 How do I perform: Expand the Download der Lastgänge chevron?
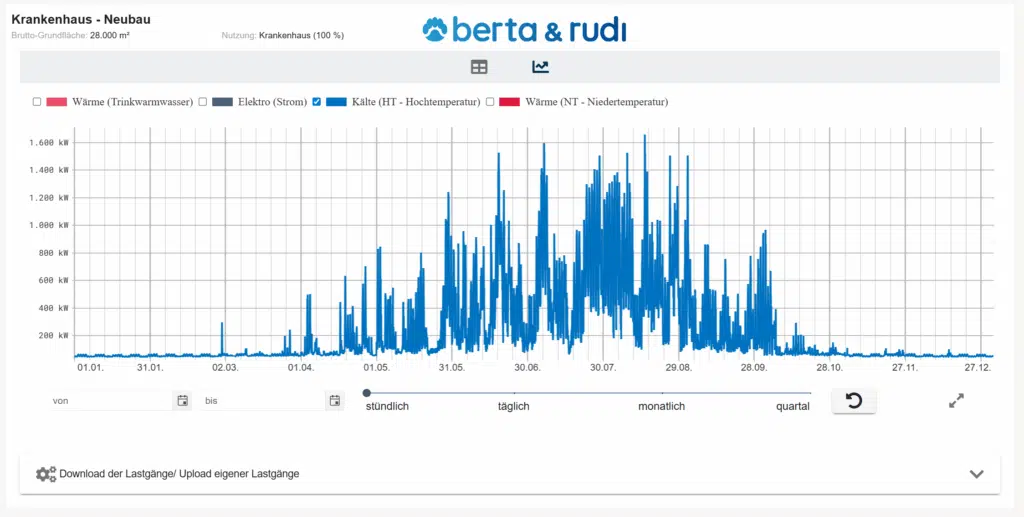coord(977,474)
